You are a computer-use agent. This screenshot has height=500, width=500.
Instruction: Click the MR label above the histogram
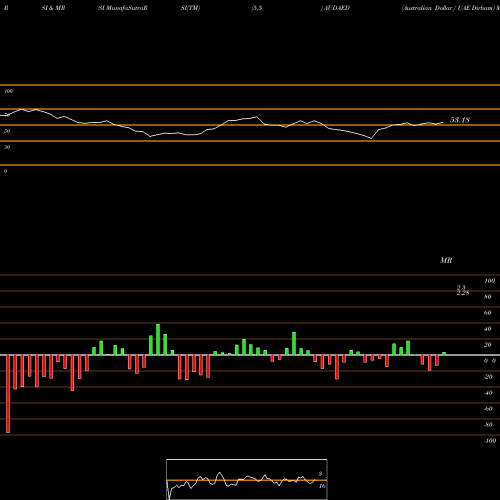pos(446,260)
